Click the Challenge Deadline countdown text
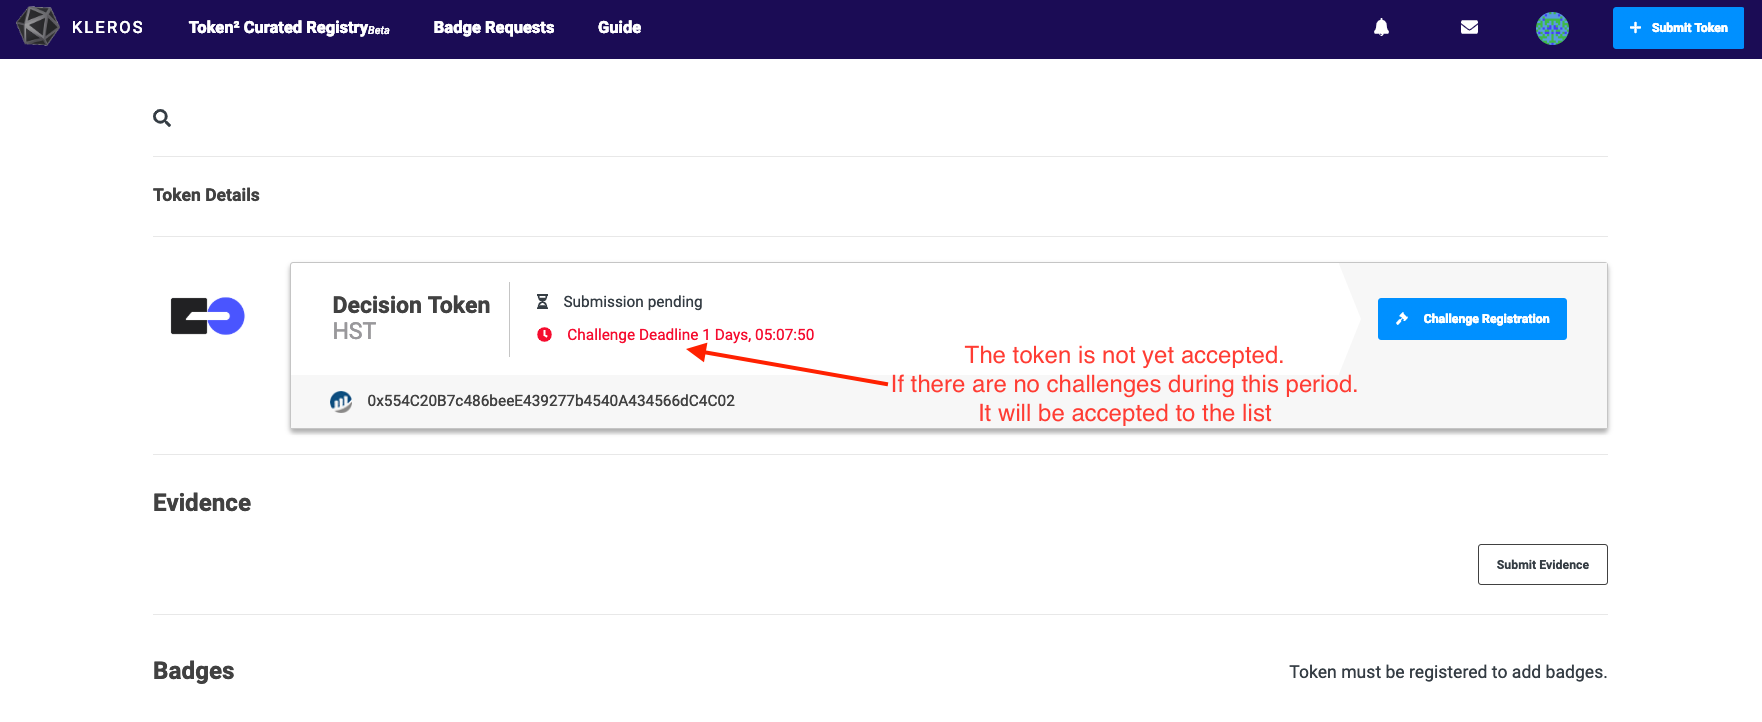 pyautogui.click(x=691, y=334)
